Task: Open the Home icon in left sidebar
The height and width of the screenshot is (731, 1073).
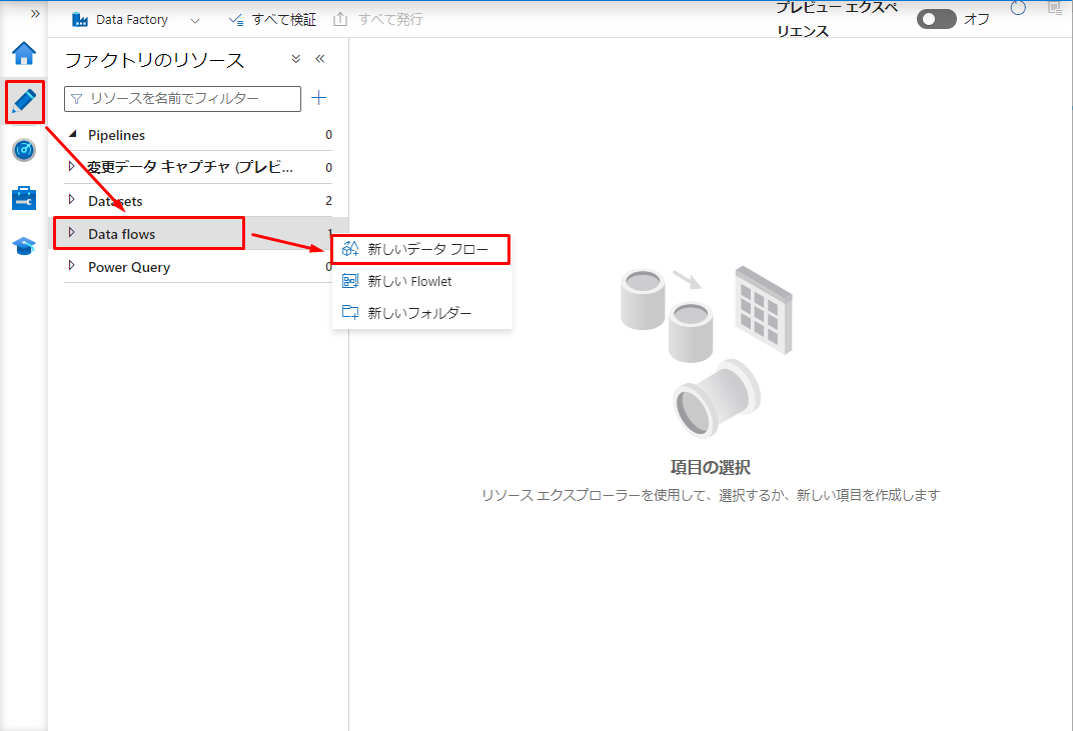Action: (x=24, y=53)
